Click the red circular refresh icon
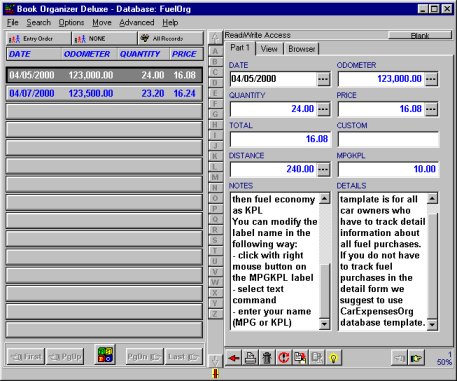This screenshot has width=457, height=381. click(284, 358)
